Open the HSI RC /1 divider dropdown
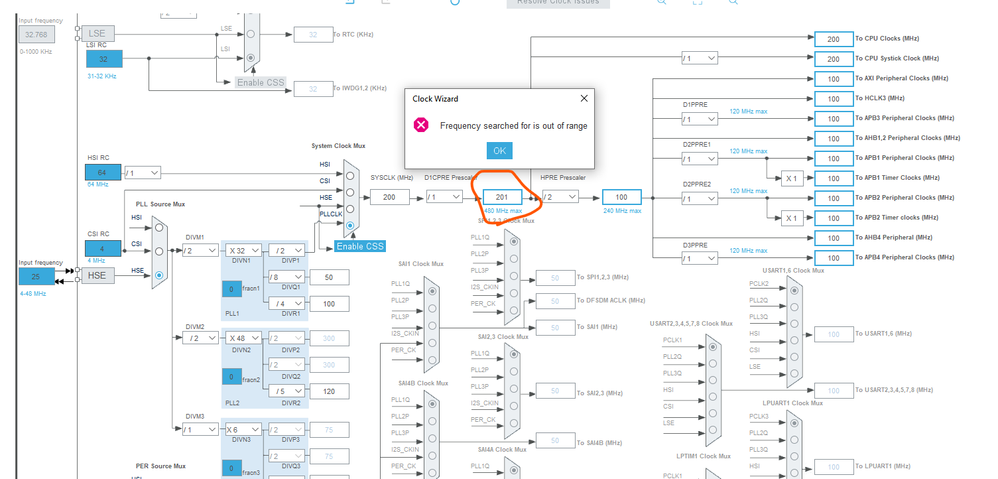 pos(143,172)
